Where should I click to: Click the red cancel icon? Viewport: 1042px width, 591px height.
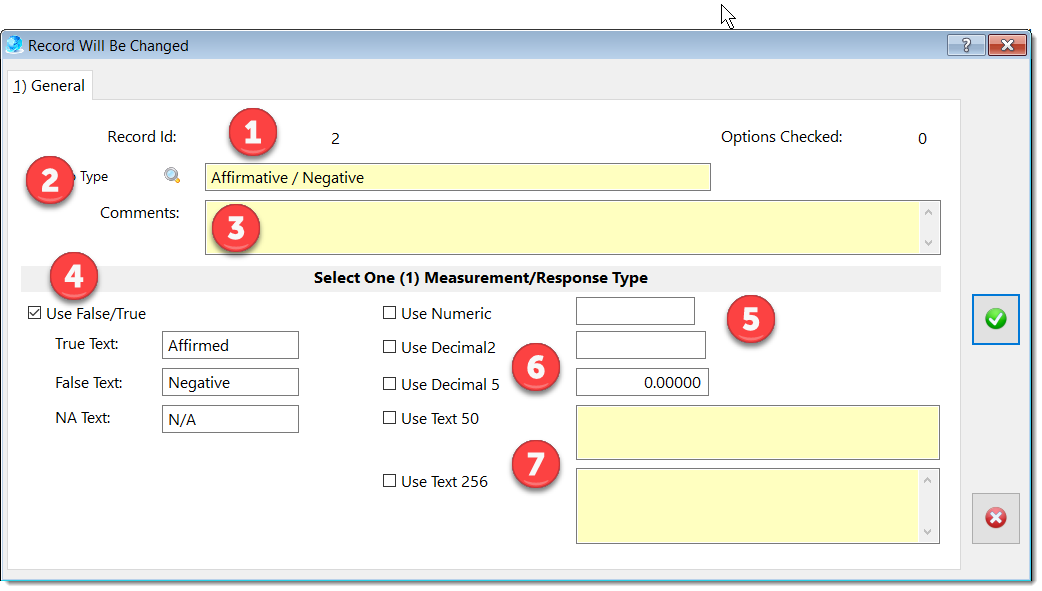tap(995, 518)
